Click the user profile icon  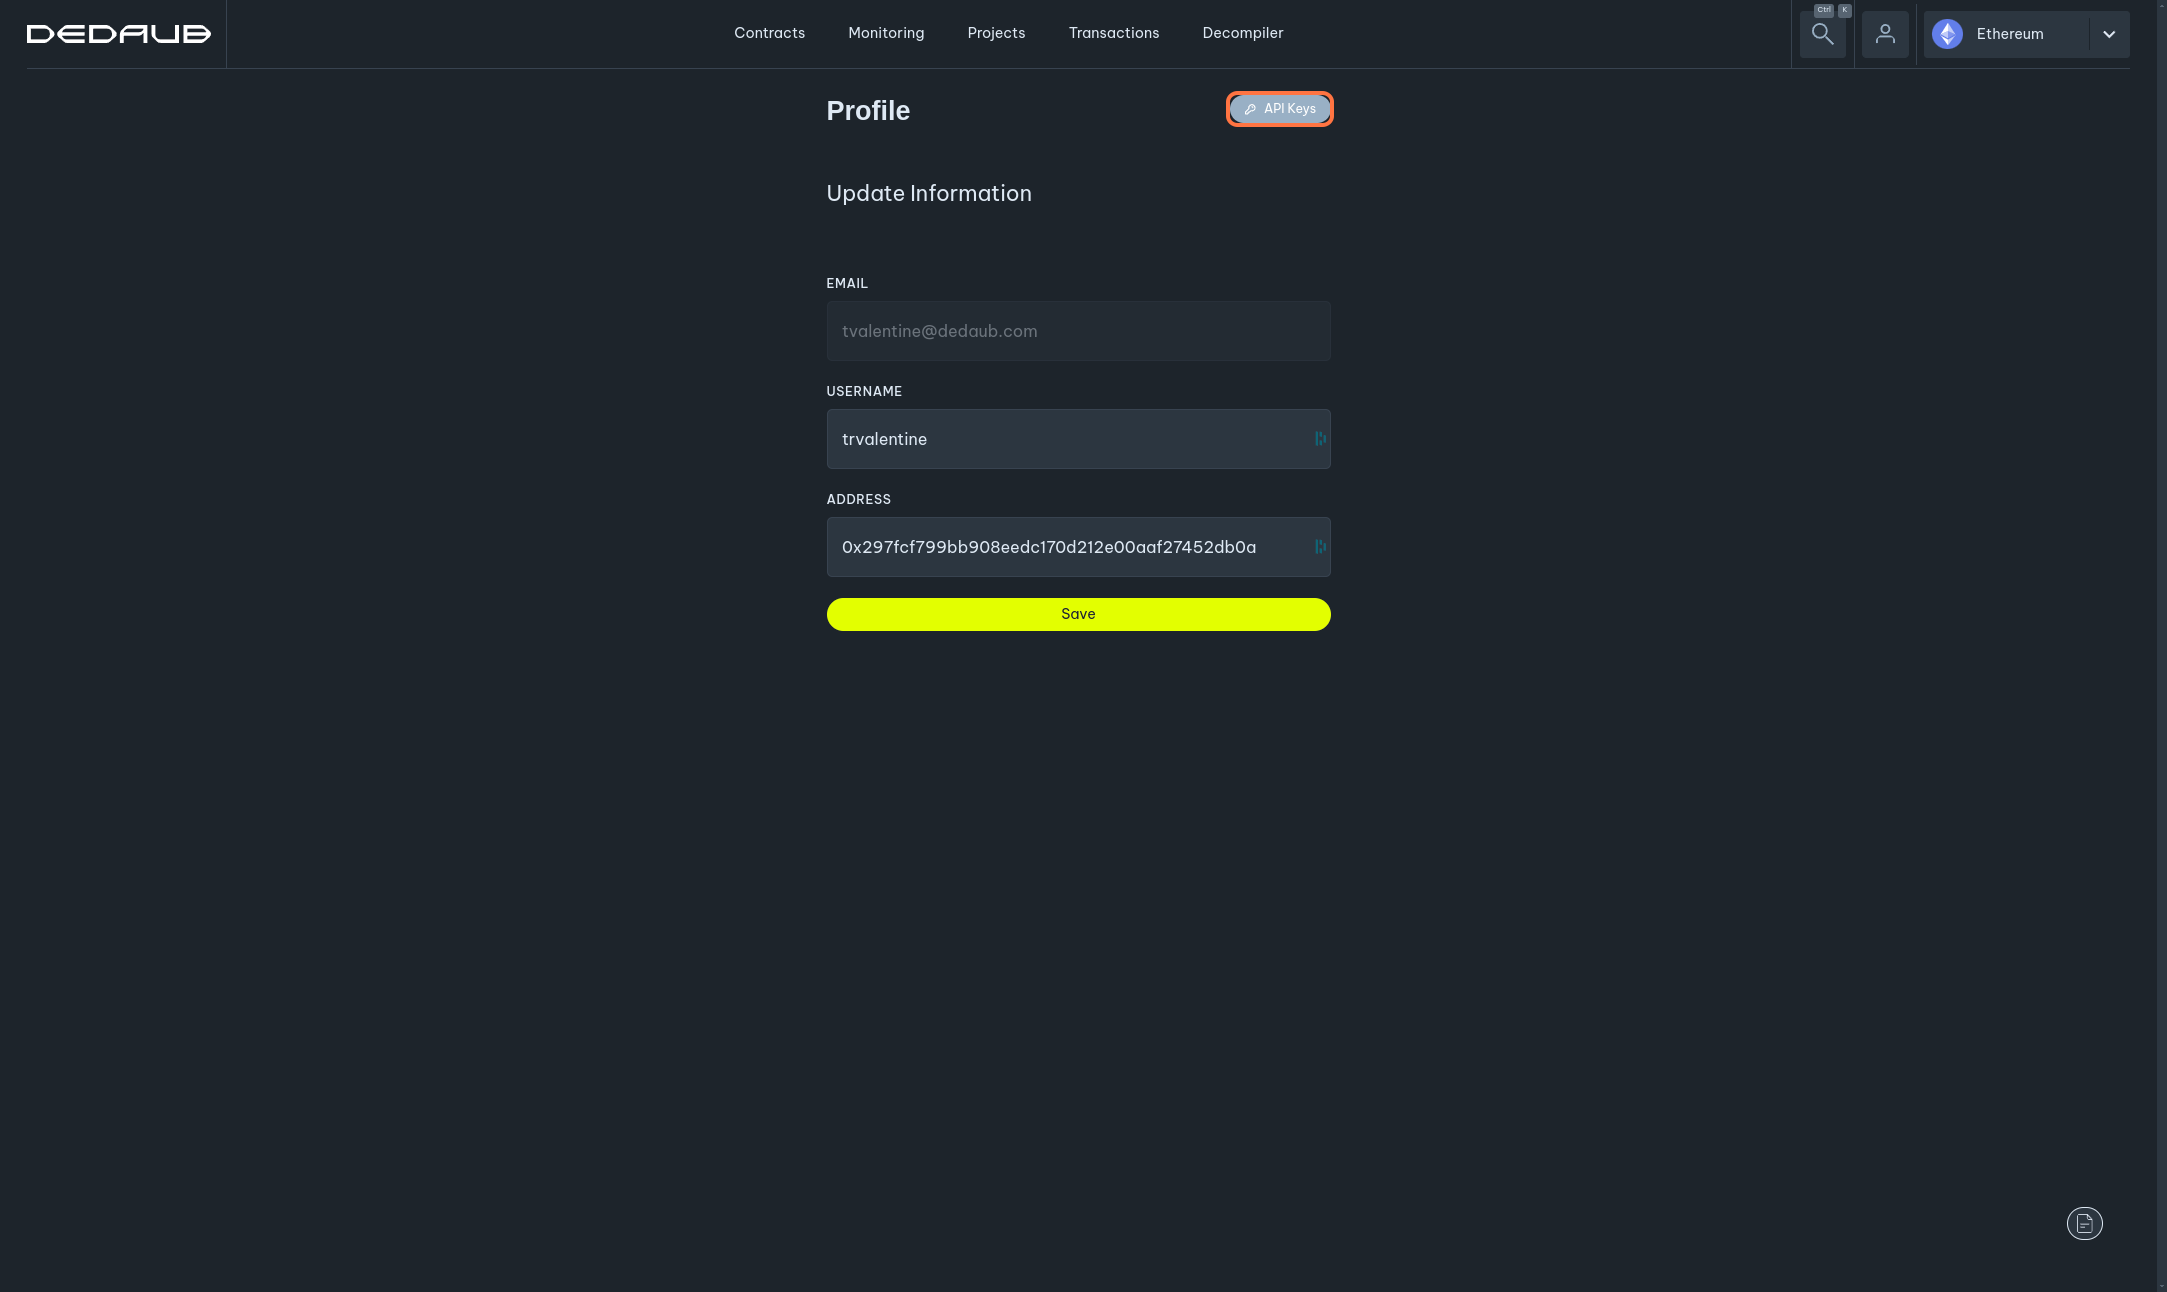(x=1885, y=34)
